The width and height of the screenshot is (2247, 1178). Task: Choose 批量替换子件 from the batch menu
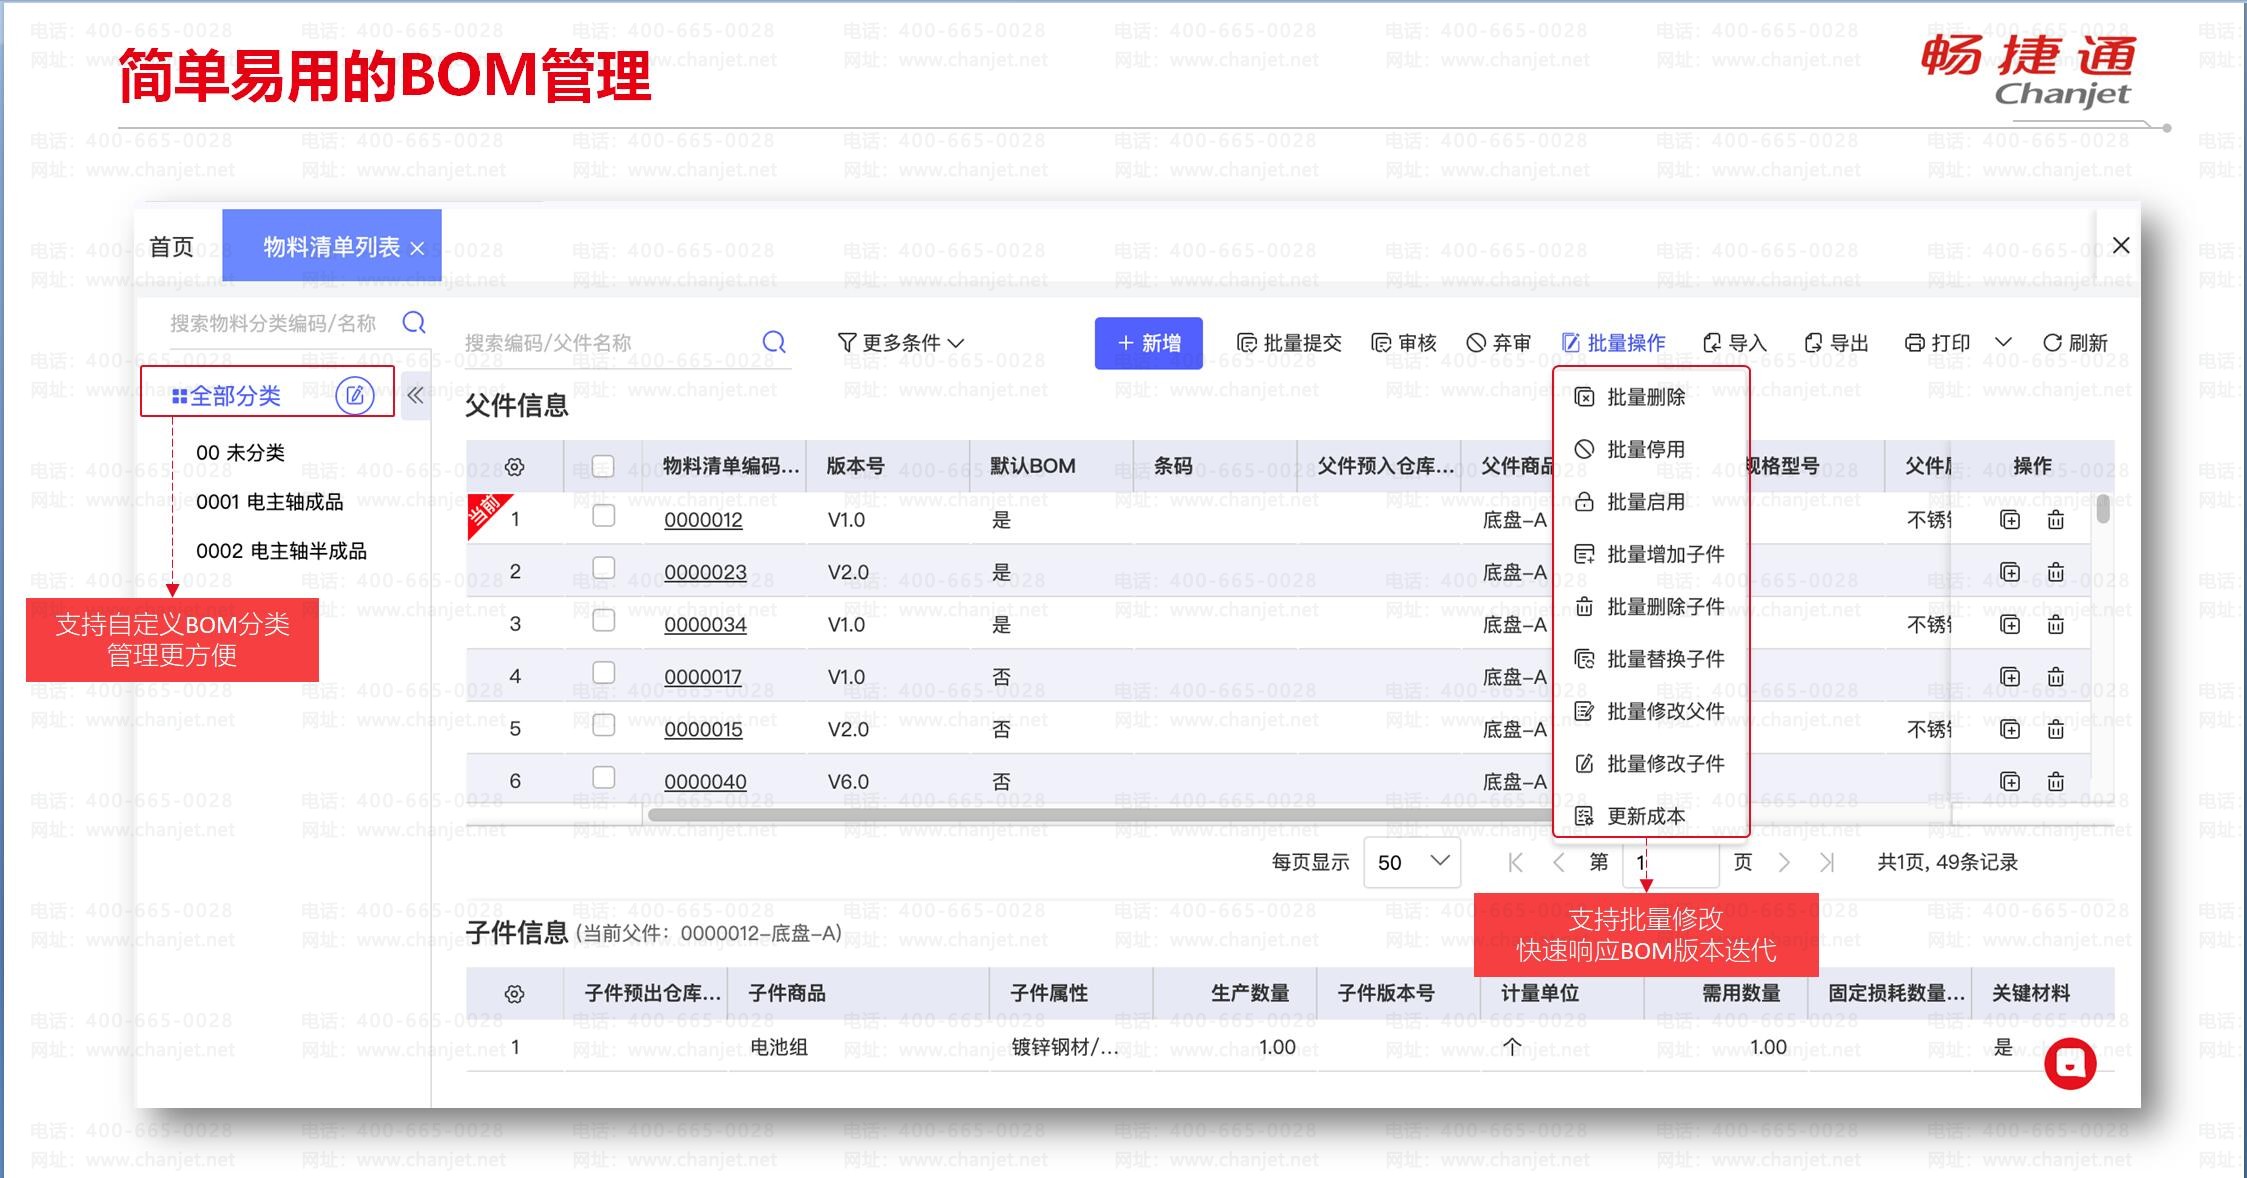1650,659
